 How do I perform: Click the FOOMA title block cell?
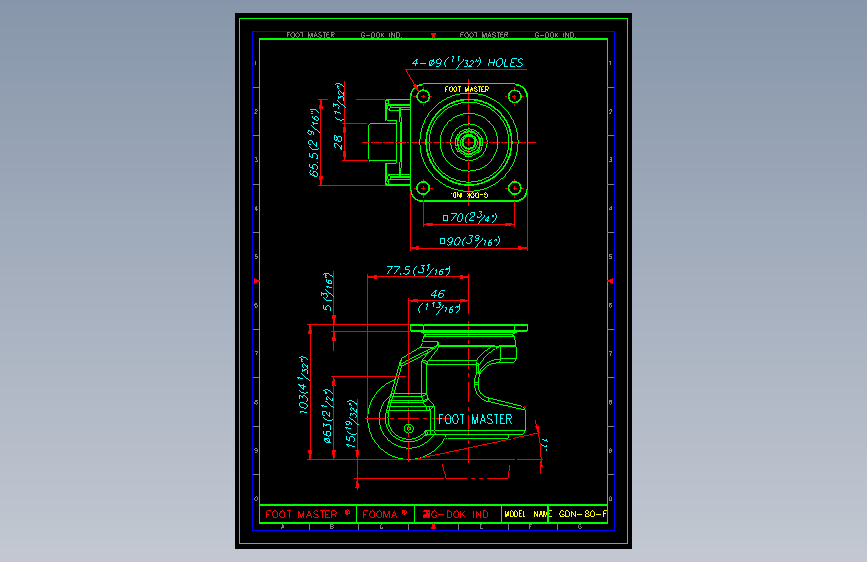[385, 514]
